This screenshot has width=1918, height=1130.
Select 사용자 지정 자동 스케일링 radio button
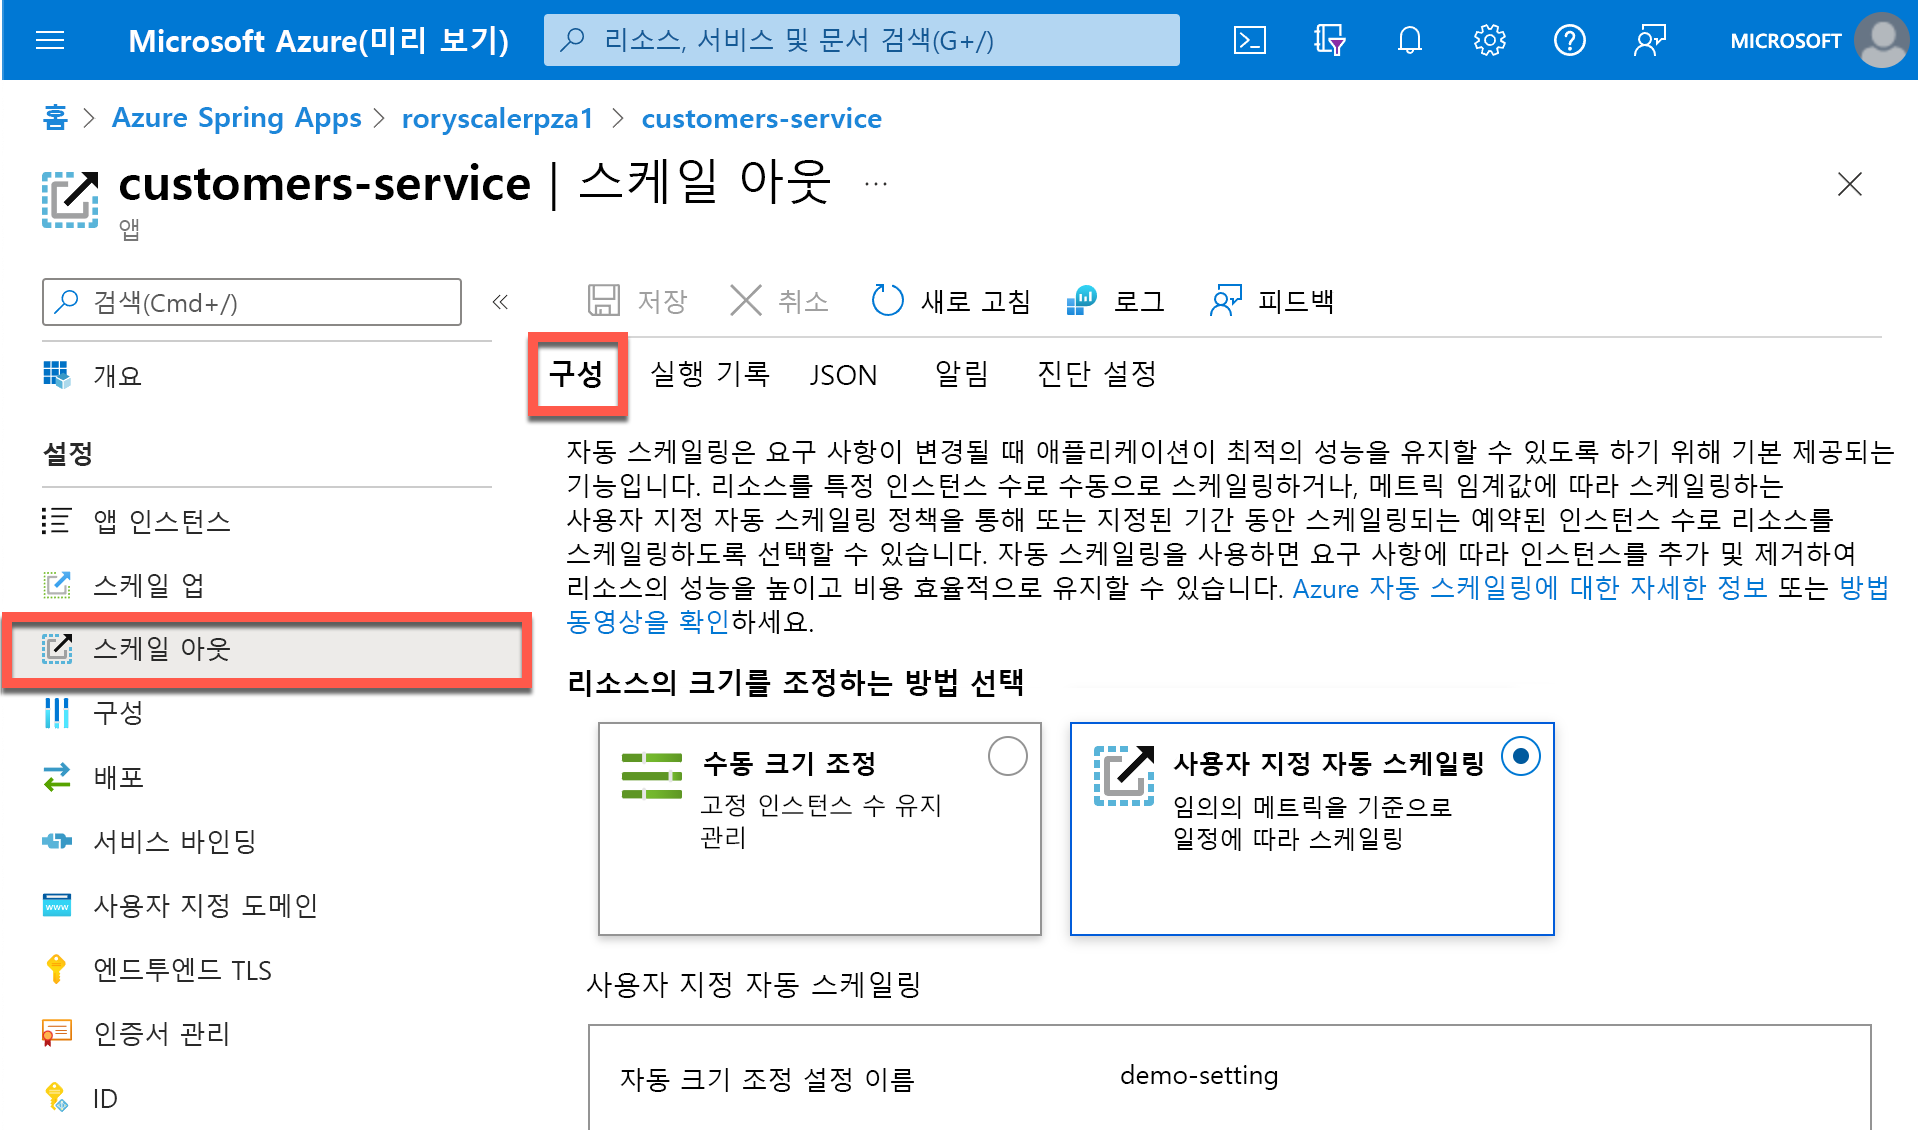tap(1521, 757)
